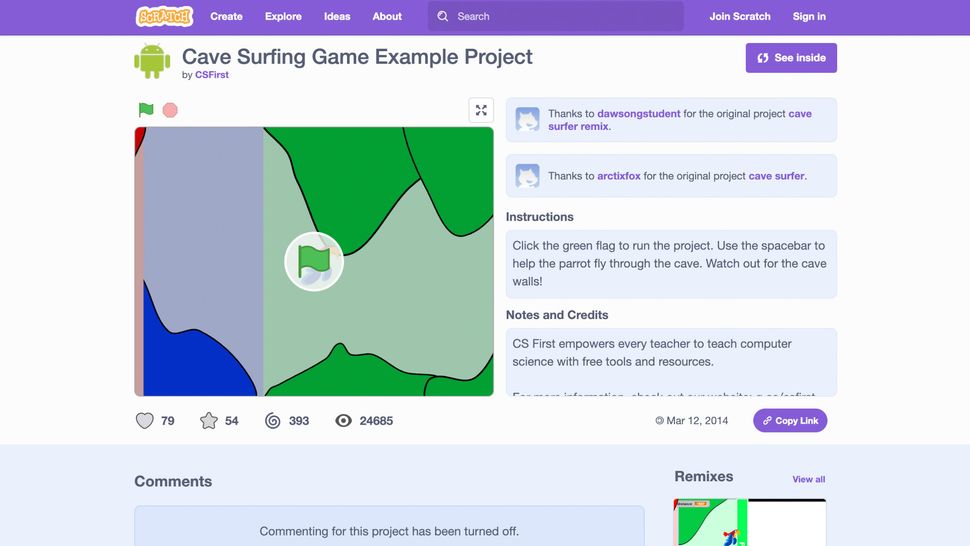Enter full screen stage mode
The width and height of the screenshot is (970, 546).
(x=481, y=110)
